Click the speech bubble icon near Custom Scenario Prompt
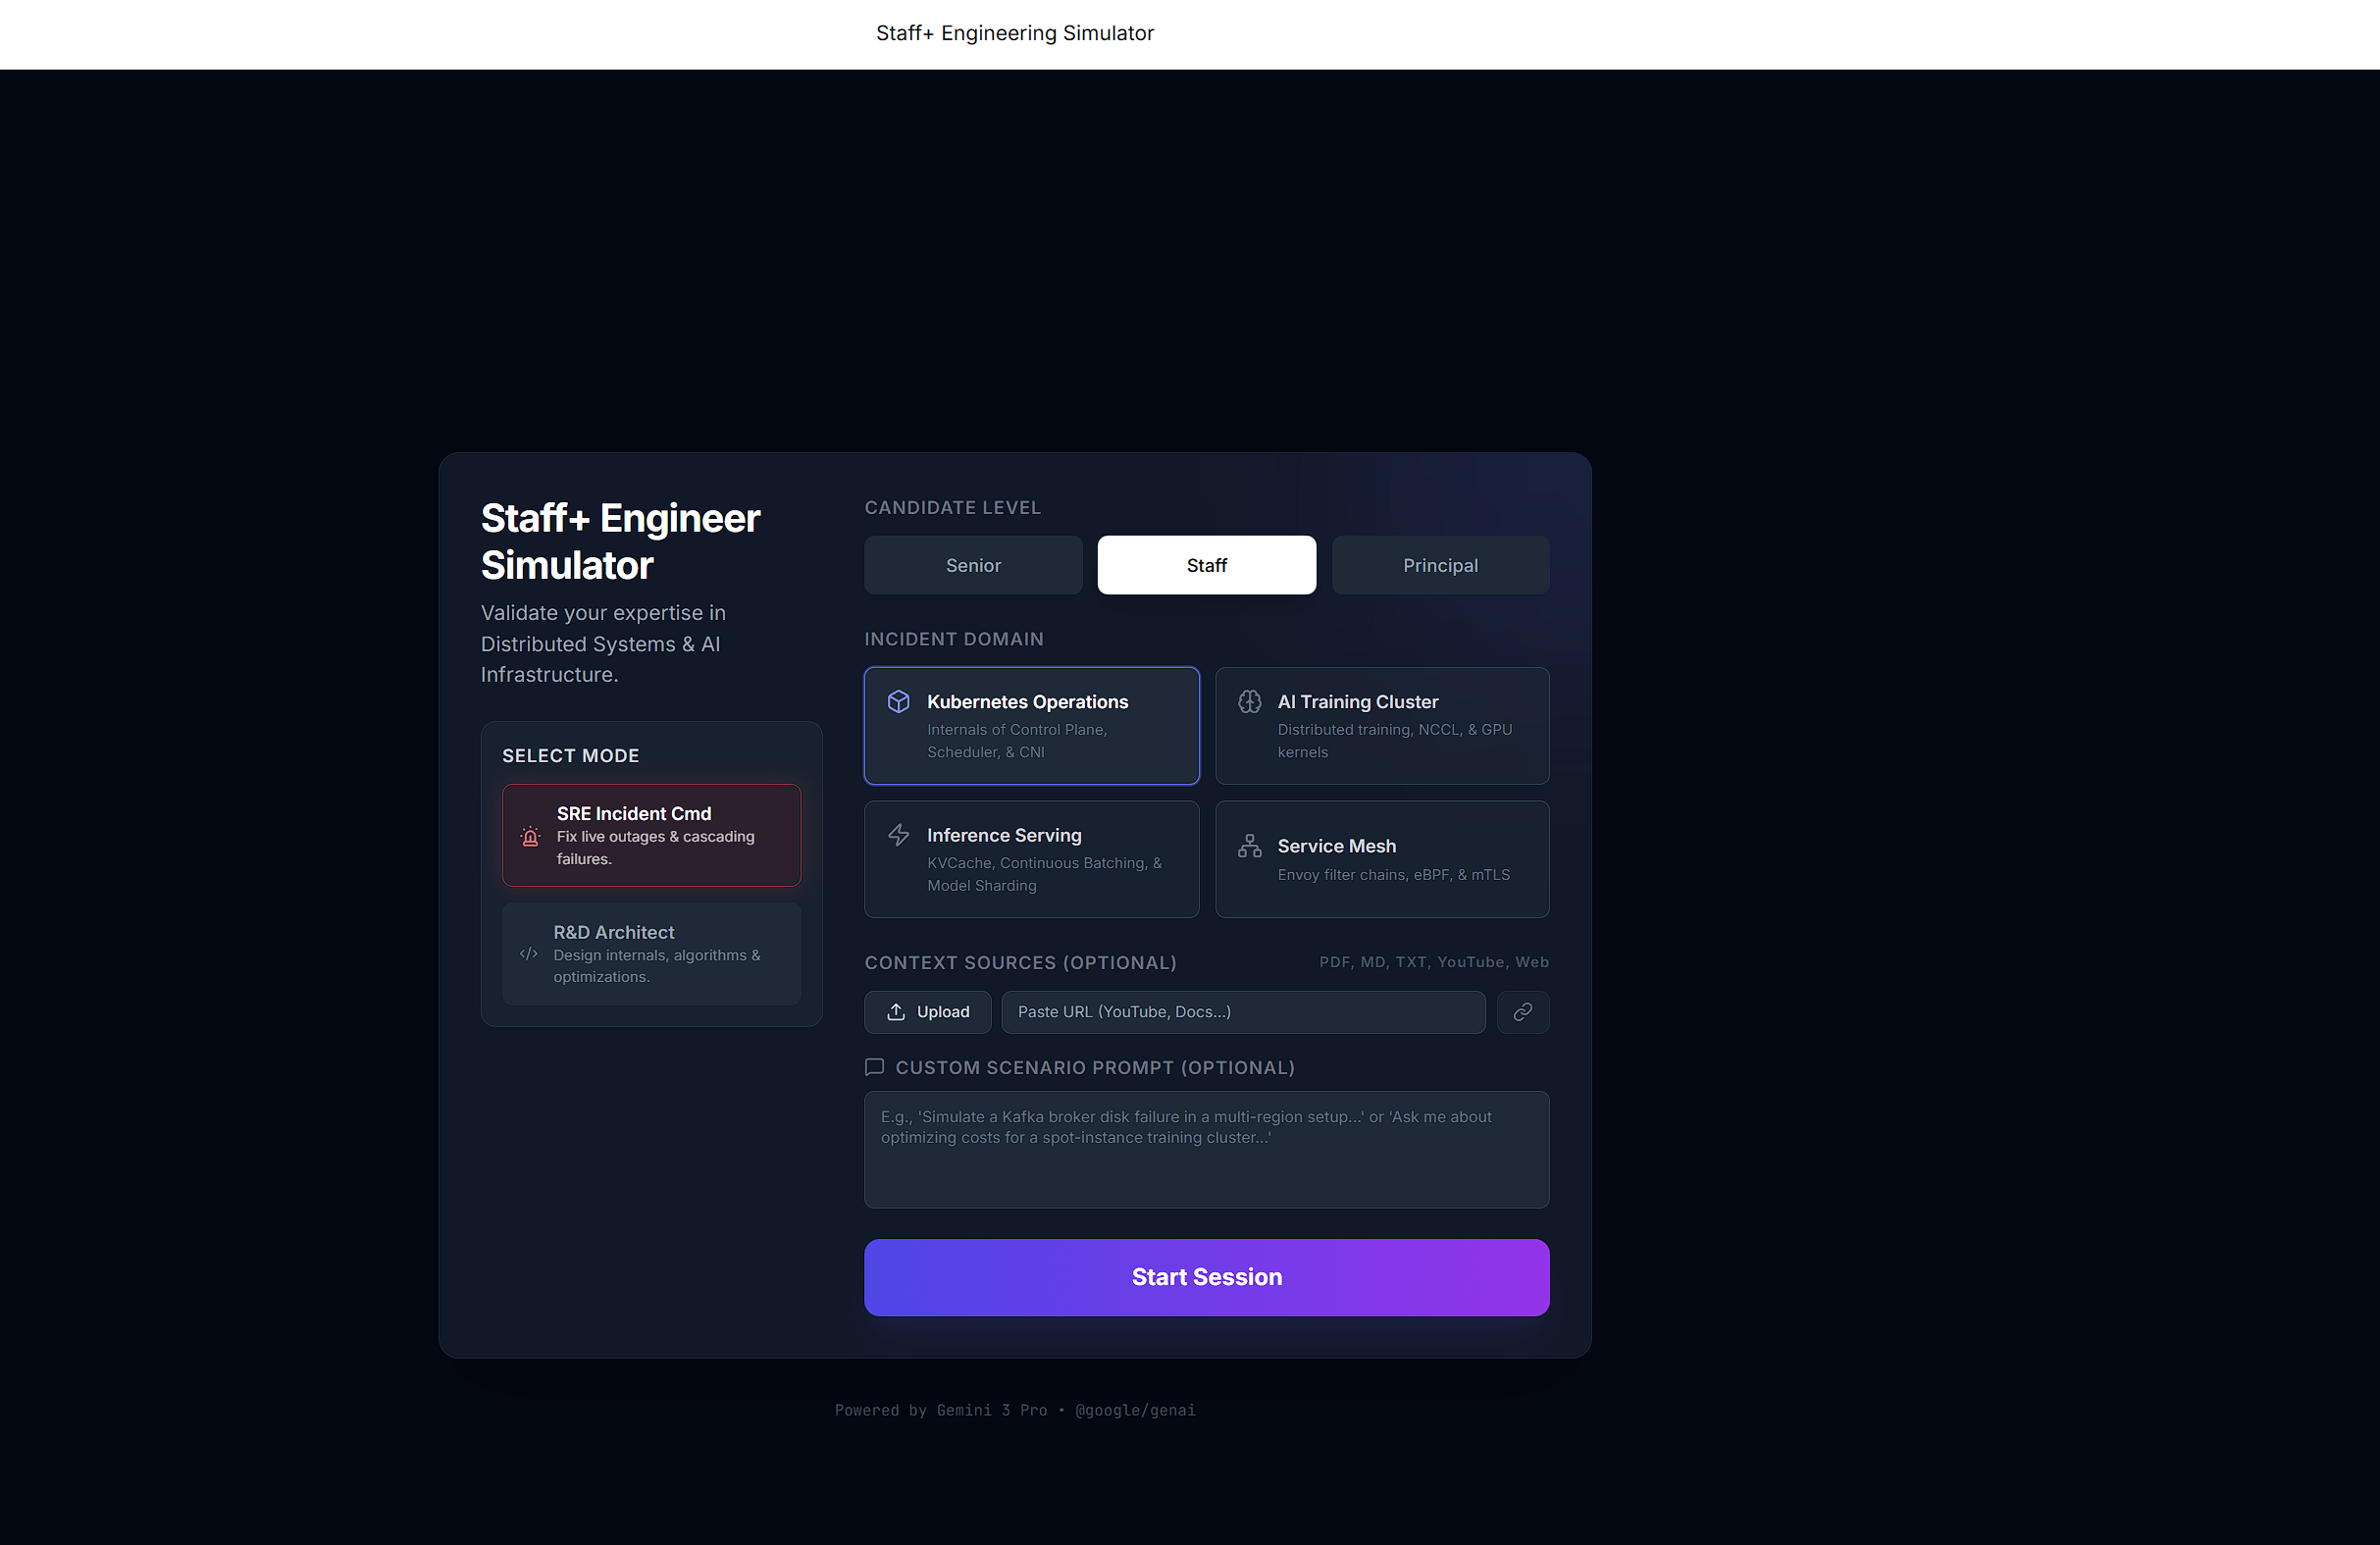Screen dimensions: 2380x1545 pos(874,1067)
